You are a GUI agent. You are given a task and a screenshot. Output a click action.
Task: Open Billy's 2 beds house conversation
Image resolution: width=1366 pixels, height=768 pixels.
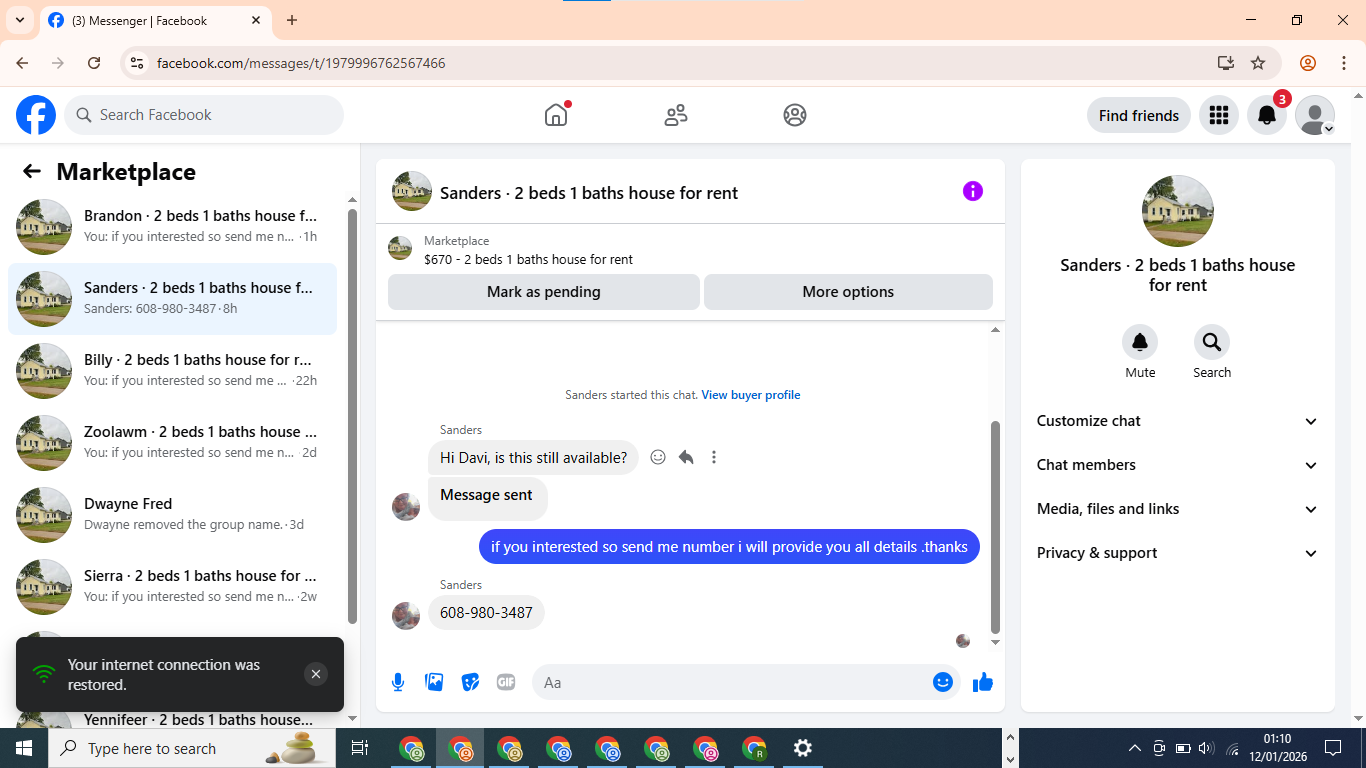172,371
